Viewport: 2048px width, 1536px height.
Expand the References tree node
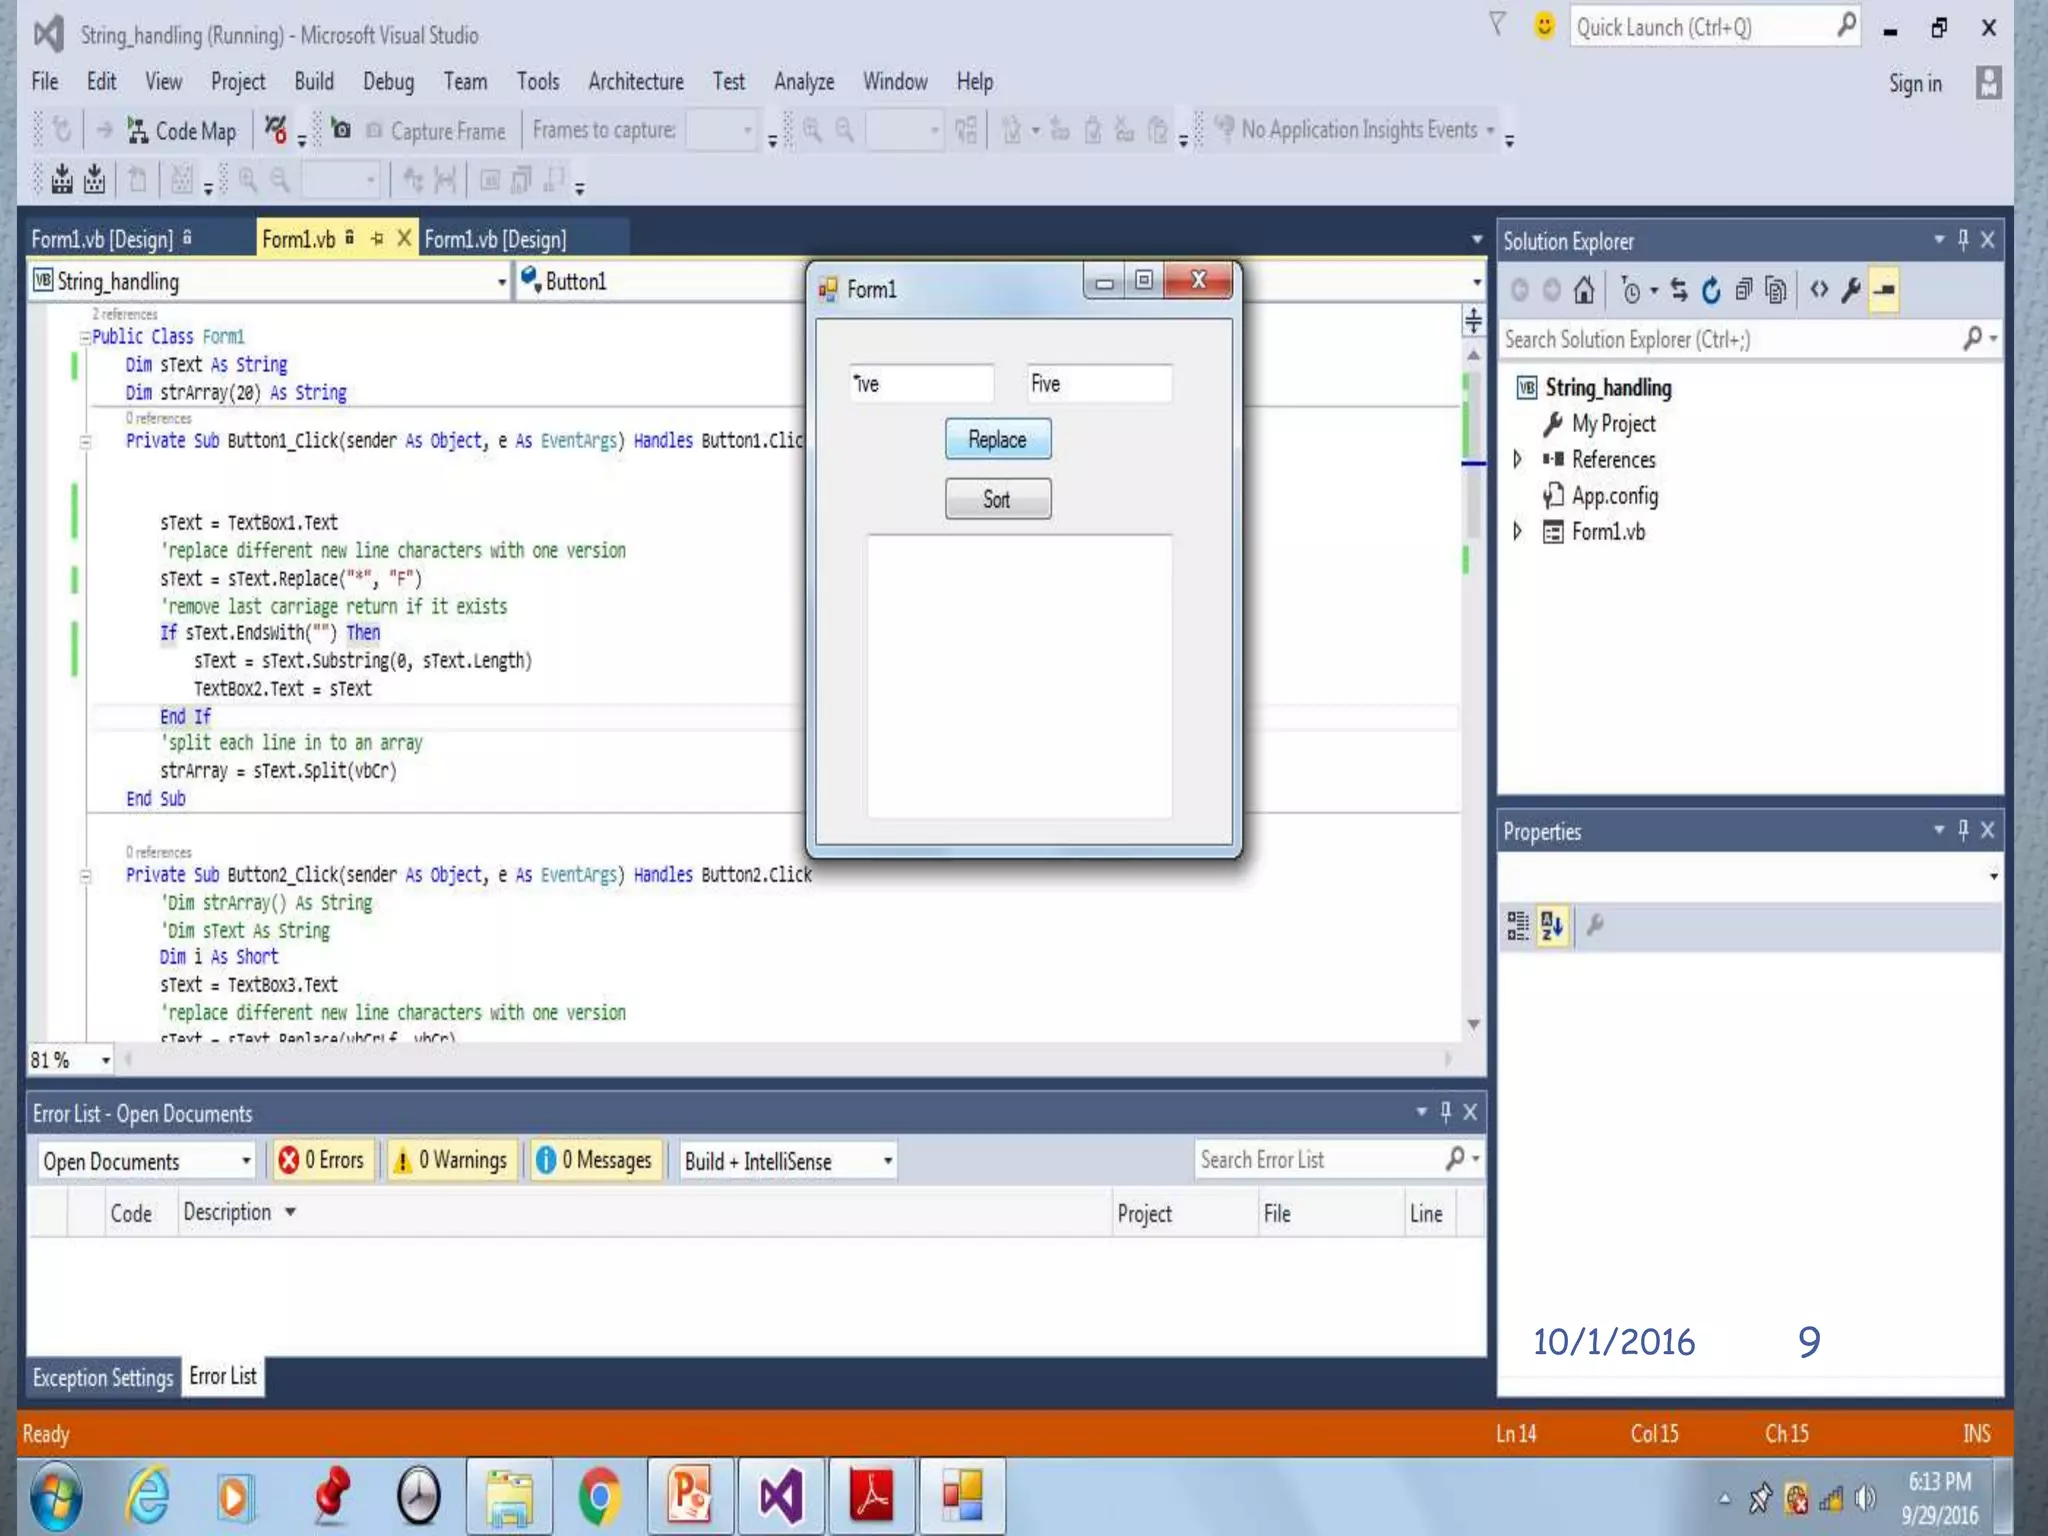click(x=1517, y=459)
